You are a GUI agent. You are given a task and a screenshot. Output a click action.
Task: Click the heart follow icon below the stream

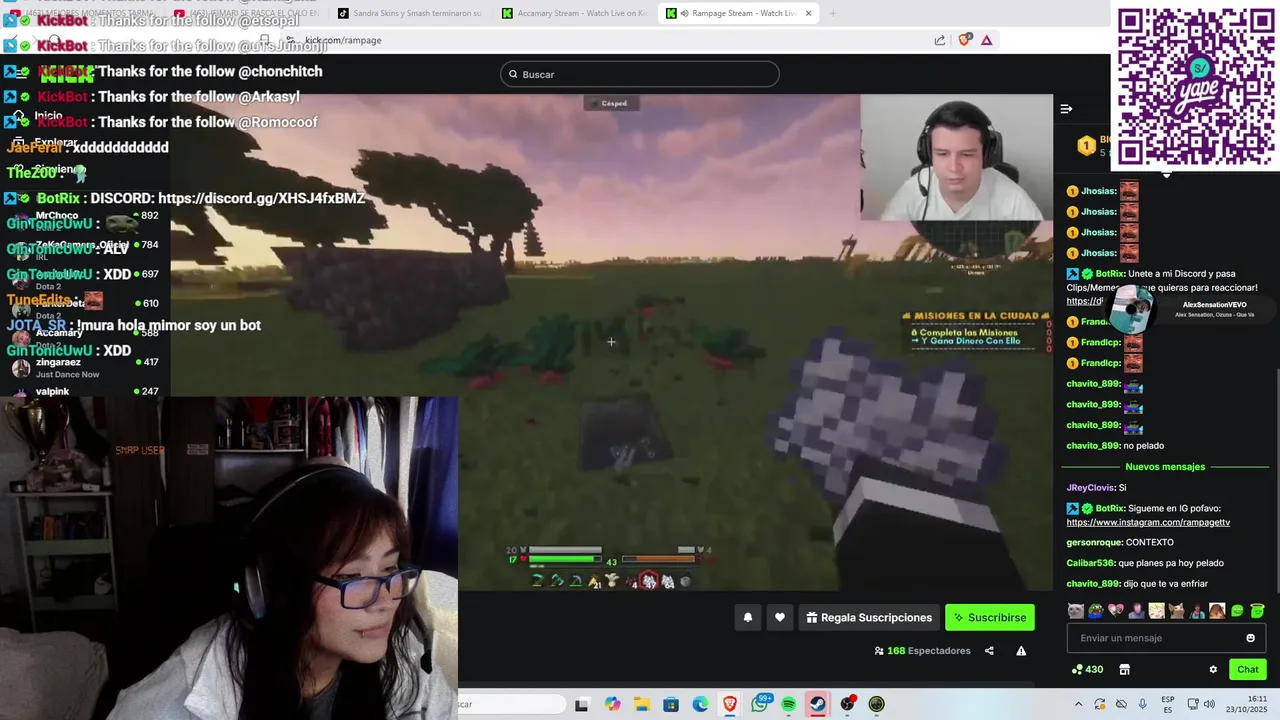[x=780, y=618]
